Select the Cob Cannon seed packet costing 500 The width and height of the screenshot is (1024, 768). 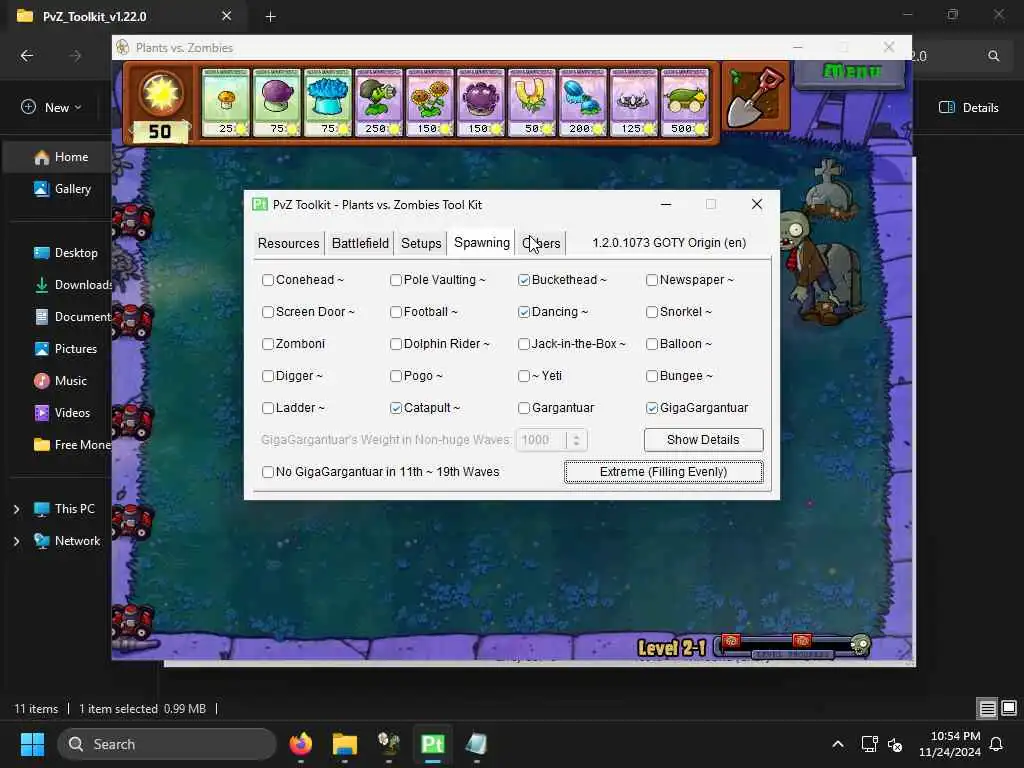[x=685, y=102]
